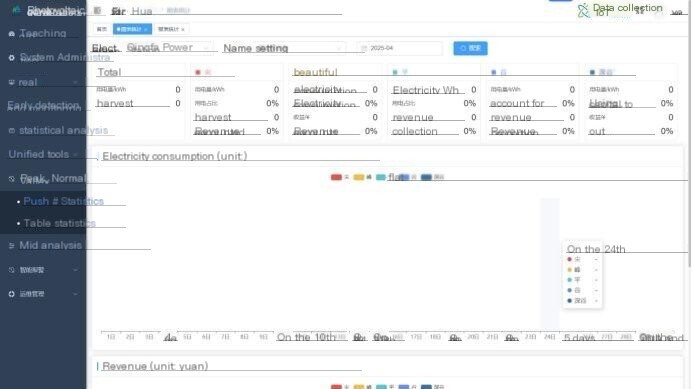Click the 'Total' summary card header
This screenshot has width=692, height=389.
point(109,72)
